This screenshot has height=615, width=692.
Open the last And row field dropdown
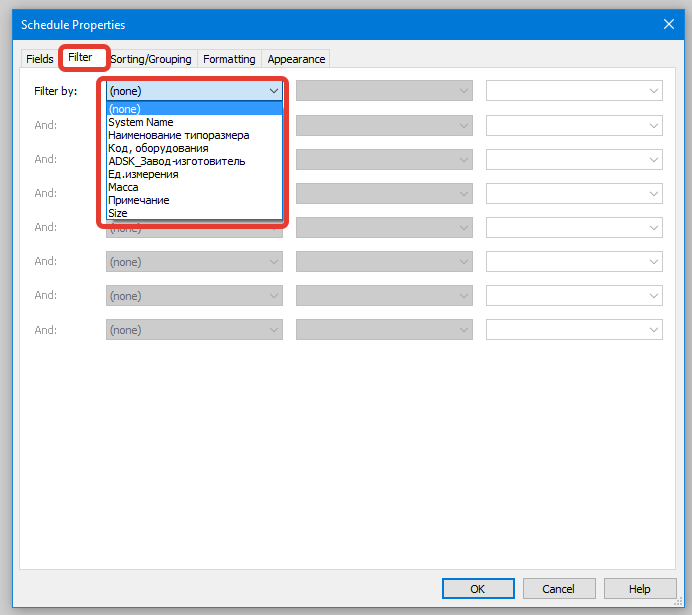[x=194, y=330]
